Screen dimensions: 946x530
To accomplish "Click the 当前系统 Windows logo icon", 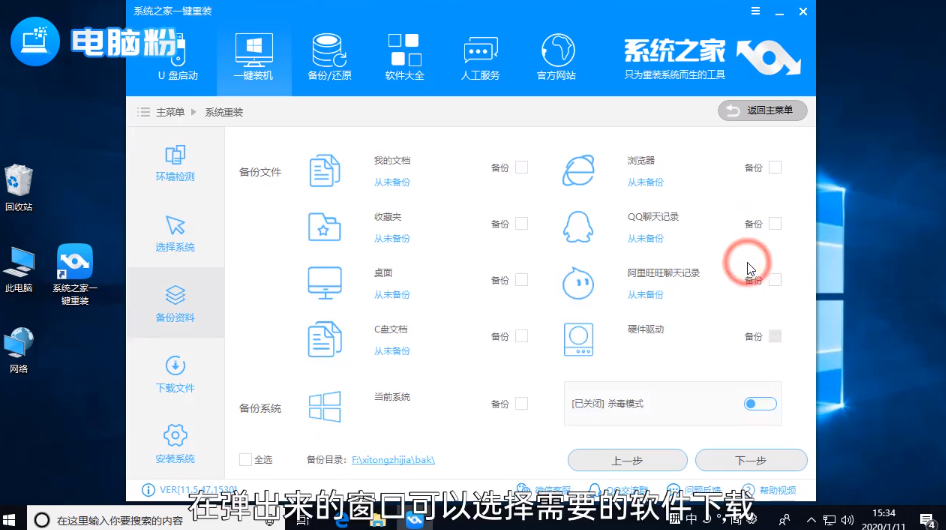I will [x=325, y=406].
